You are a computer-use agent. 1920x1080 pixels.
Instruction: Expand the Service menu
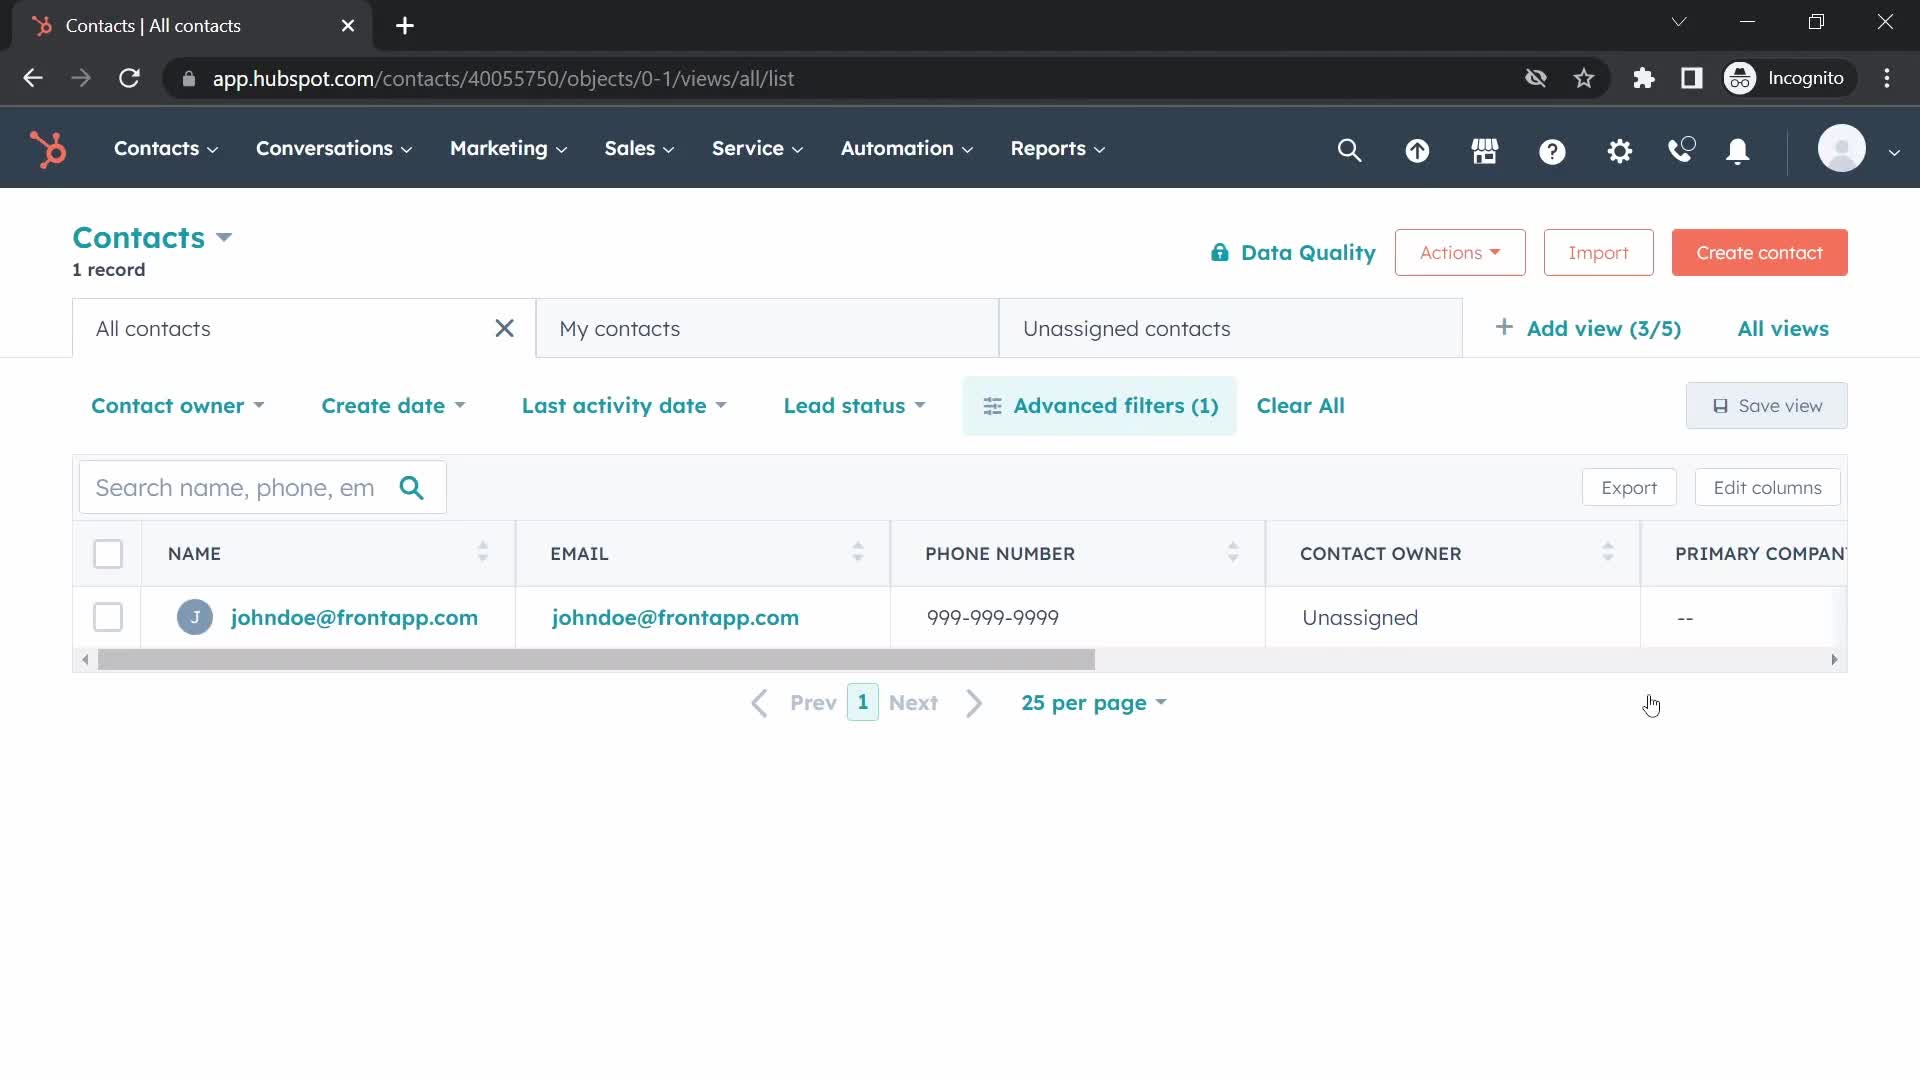pyautogui.click(x=757, y=149)
